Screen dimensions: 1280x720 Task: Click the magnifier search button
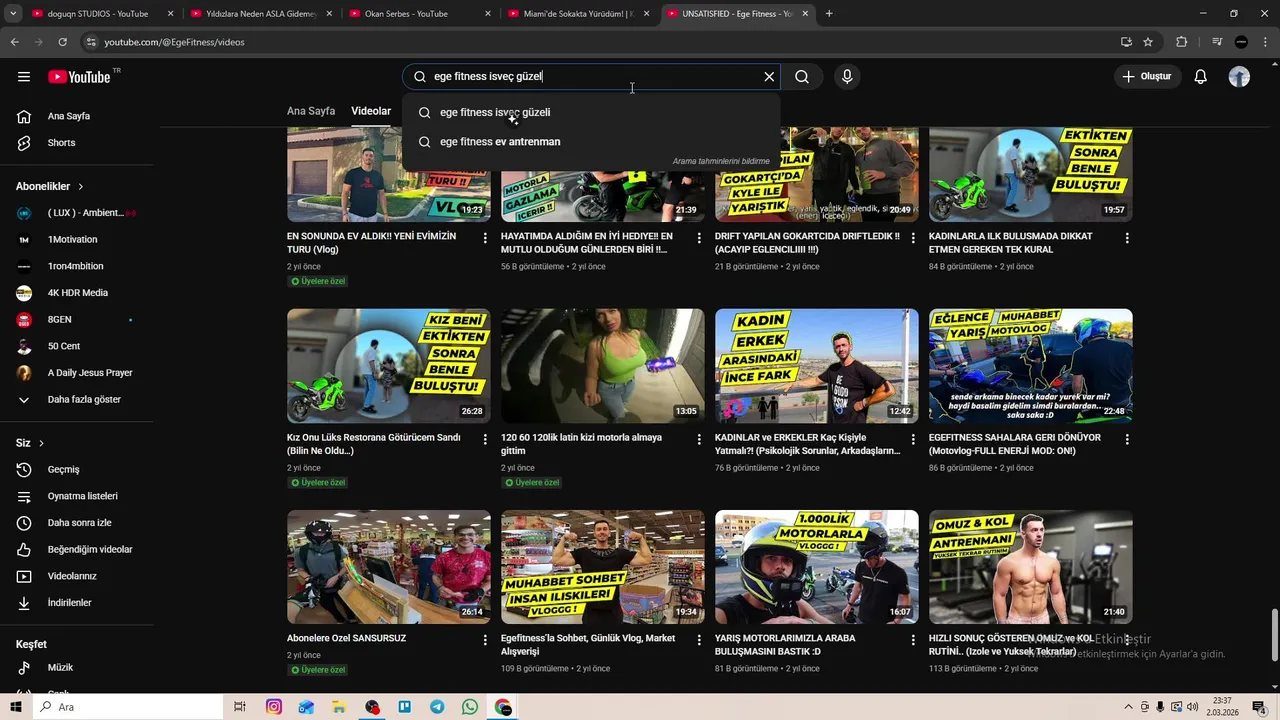click(x=802, y=77)
